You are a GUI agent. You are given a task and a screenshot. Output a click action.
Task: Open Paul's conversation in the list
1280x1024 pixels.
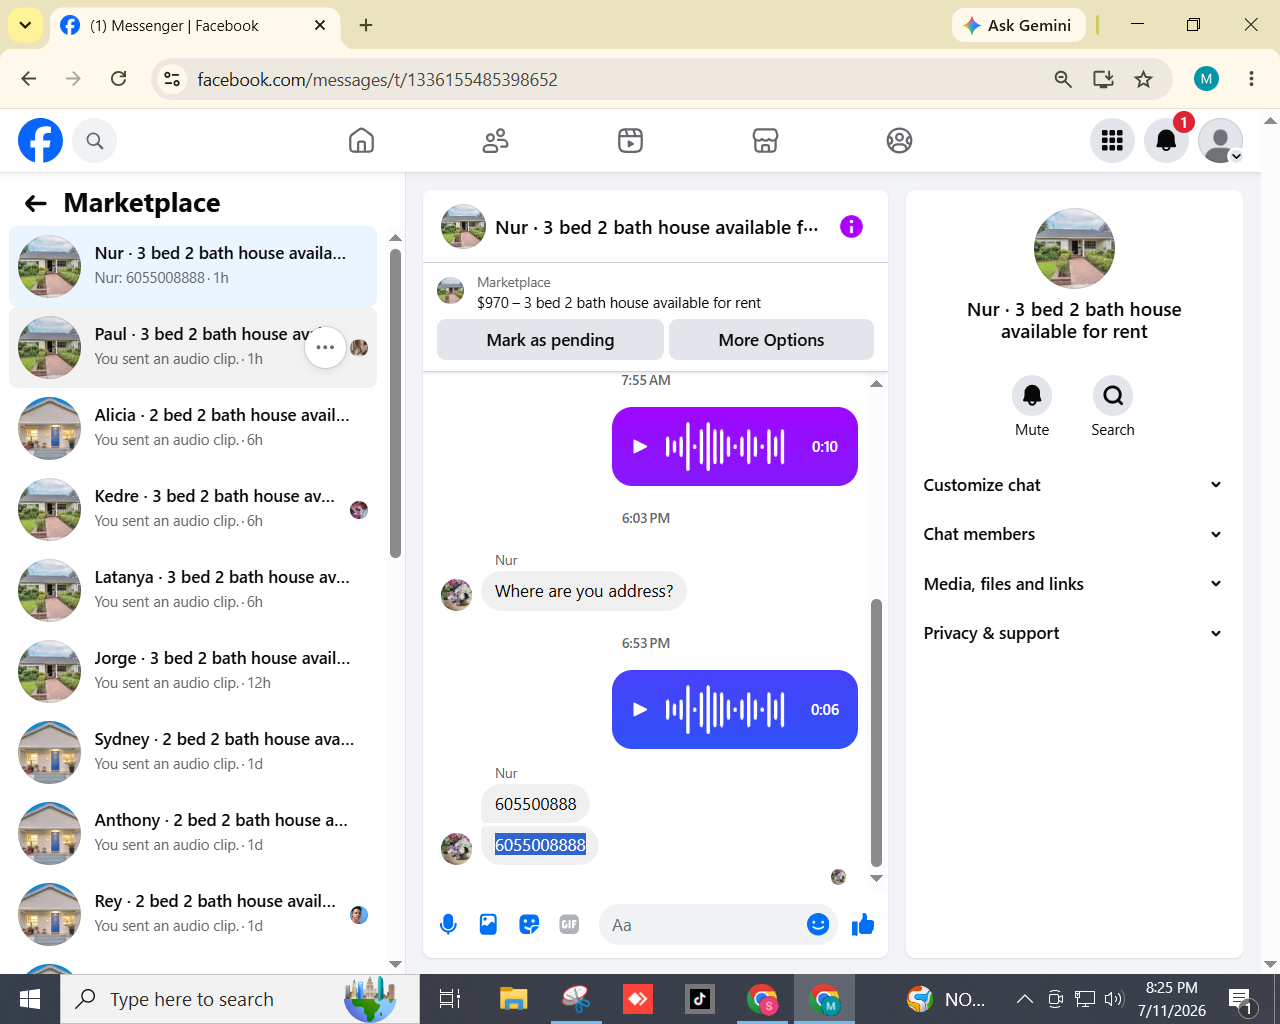[x=193, y=347]
